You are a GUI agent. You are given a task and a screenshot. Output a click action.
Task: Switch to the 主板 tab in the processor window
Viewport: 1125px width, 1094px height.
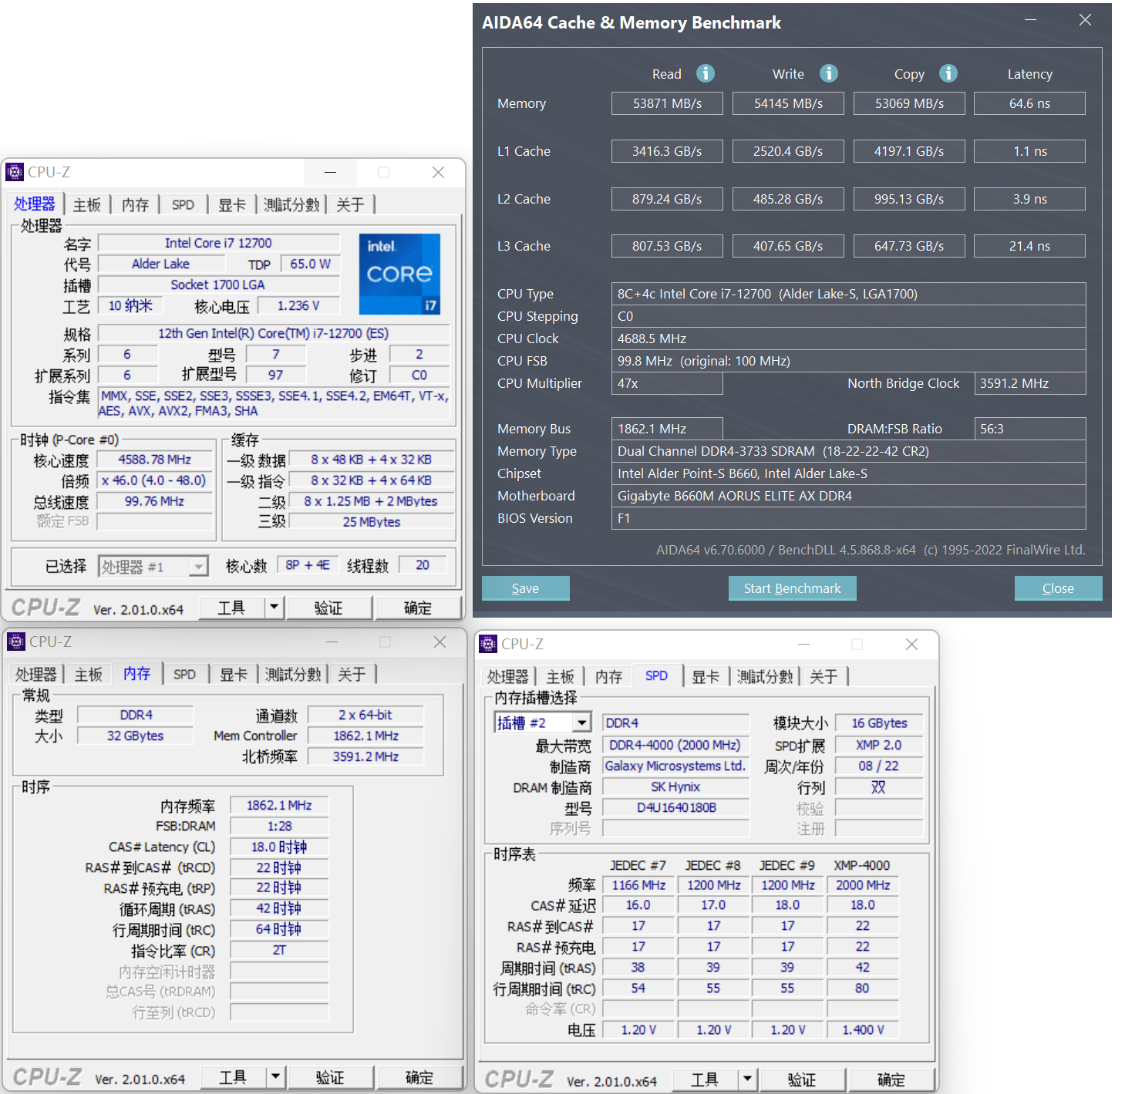coord(88,205)
